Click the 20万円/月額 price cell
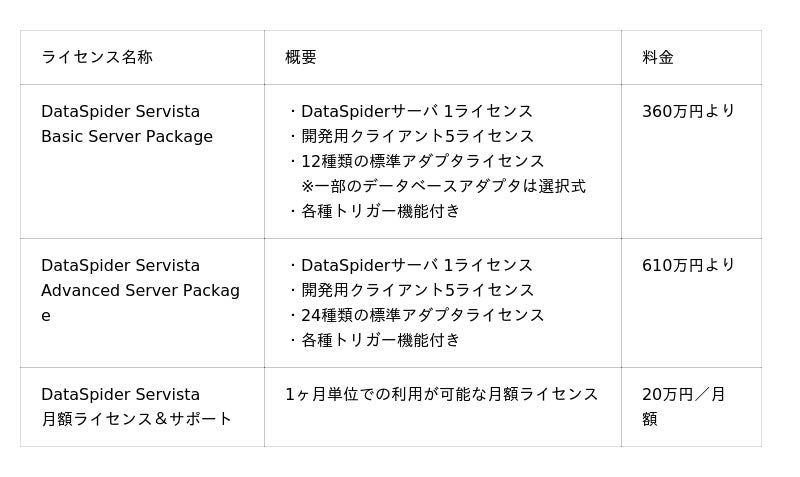The height and width of the screenshot is (477, 800). [x=684, y=406]
